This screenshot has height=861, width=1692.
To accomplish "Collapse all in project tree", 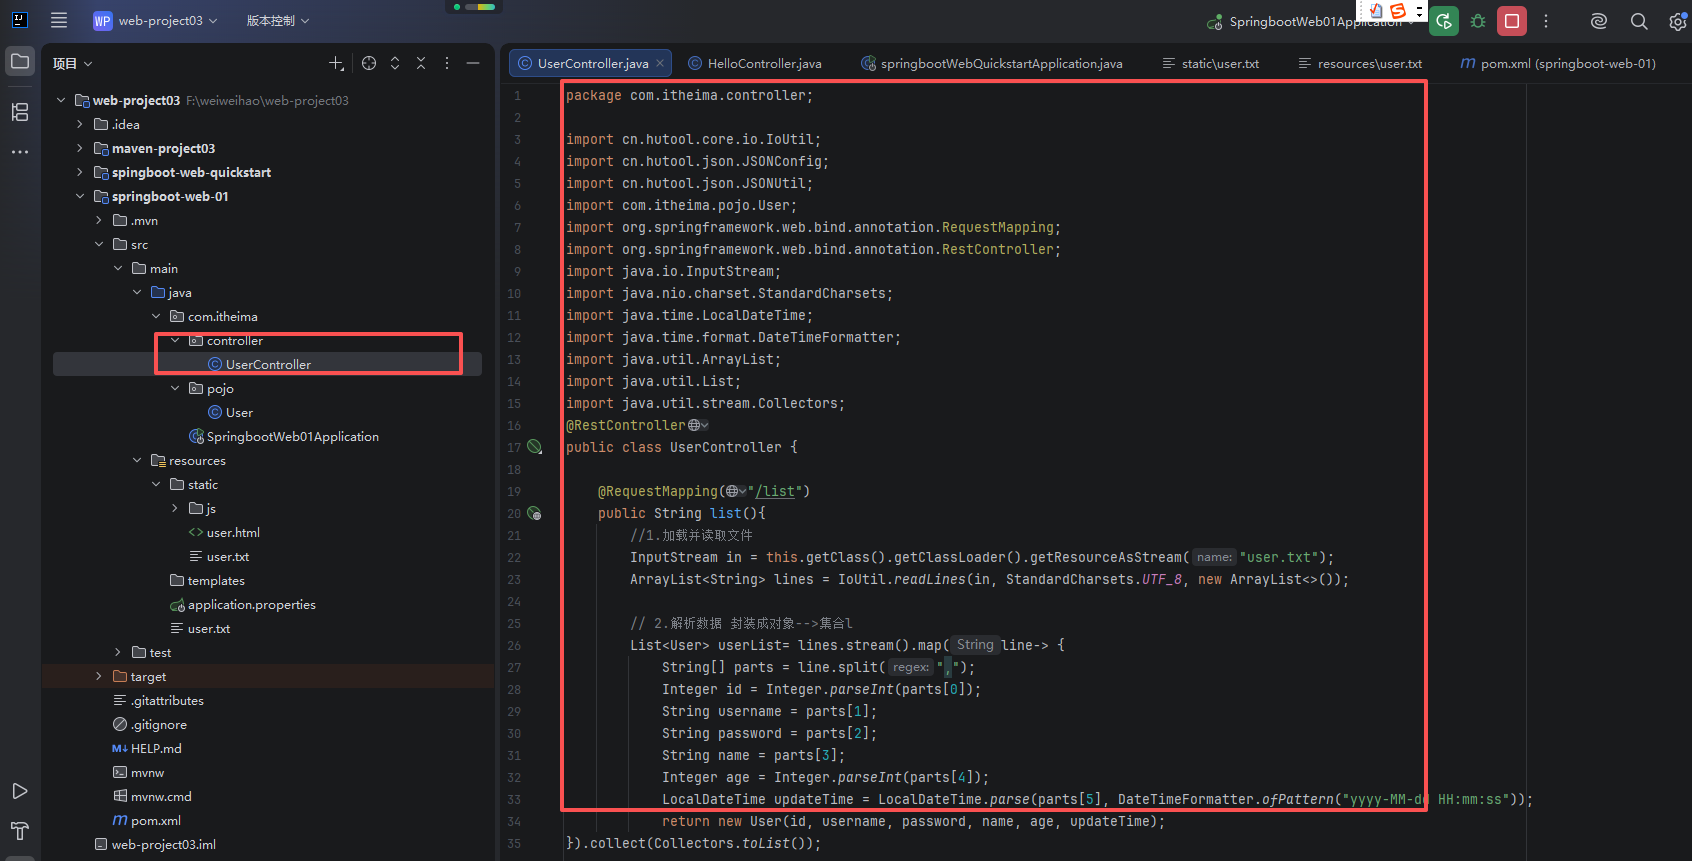I will pyautogui.click(x=421, y=63).
